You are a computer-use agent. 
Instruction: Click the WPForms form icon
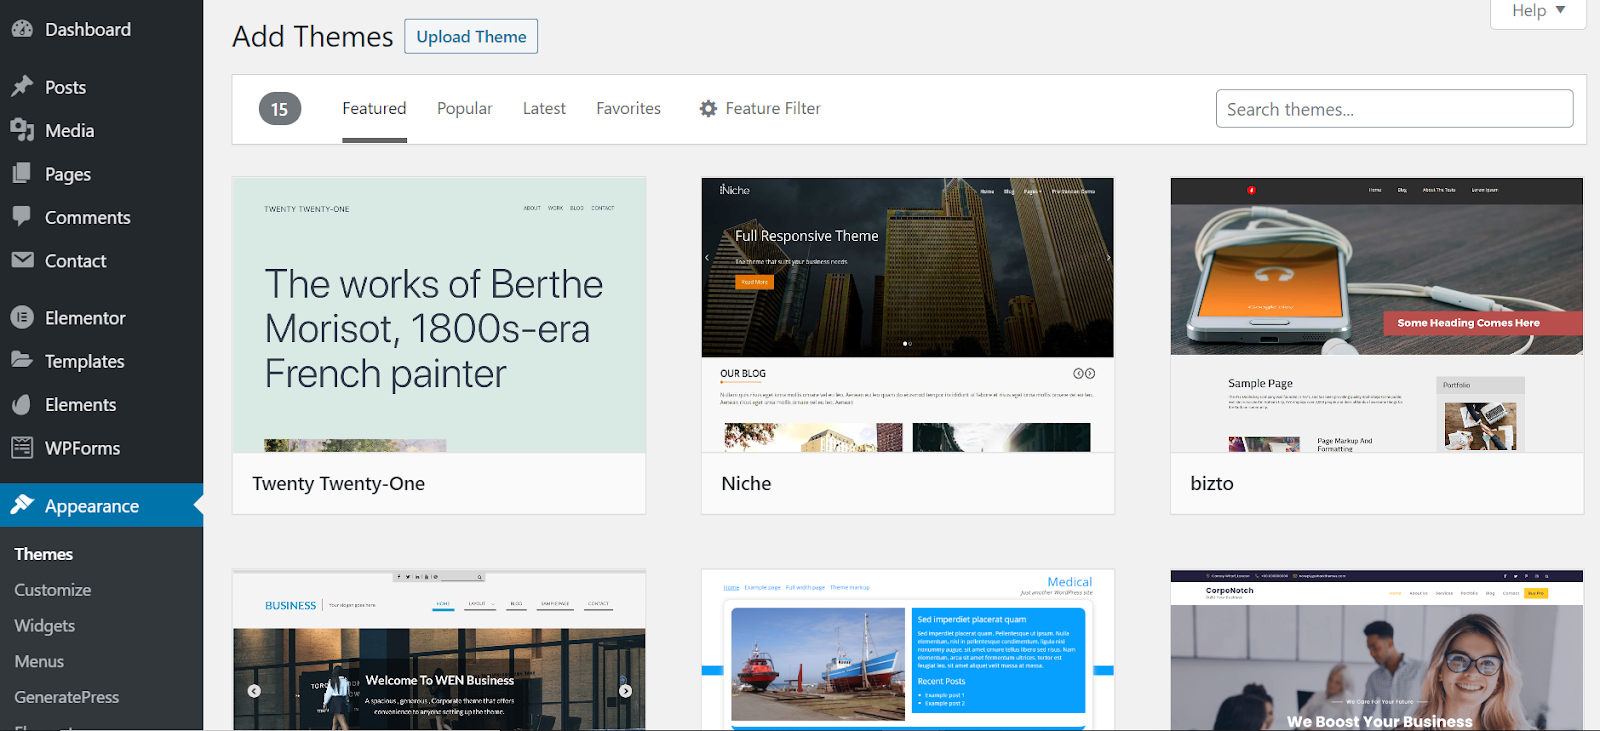22,447
